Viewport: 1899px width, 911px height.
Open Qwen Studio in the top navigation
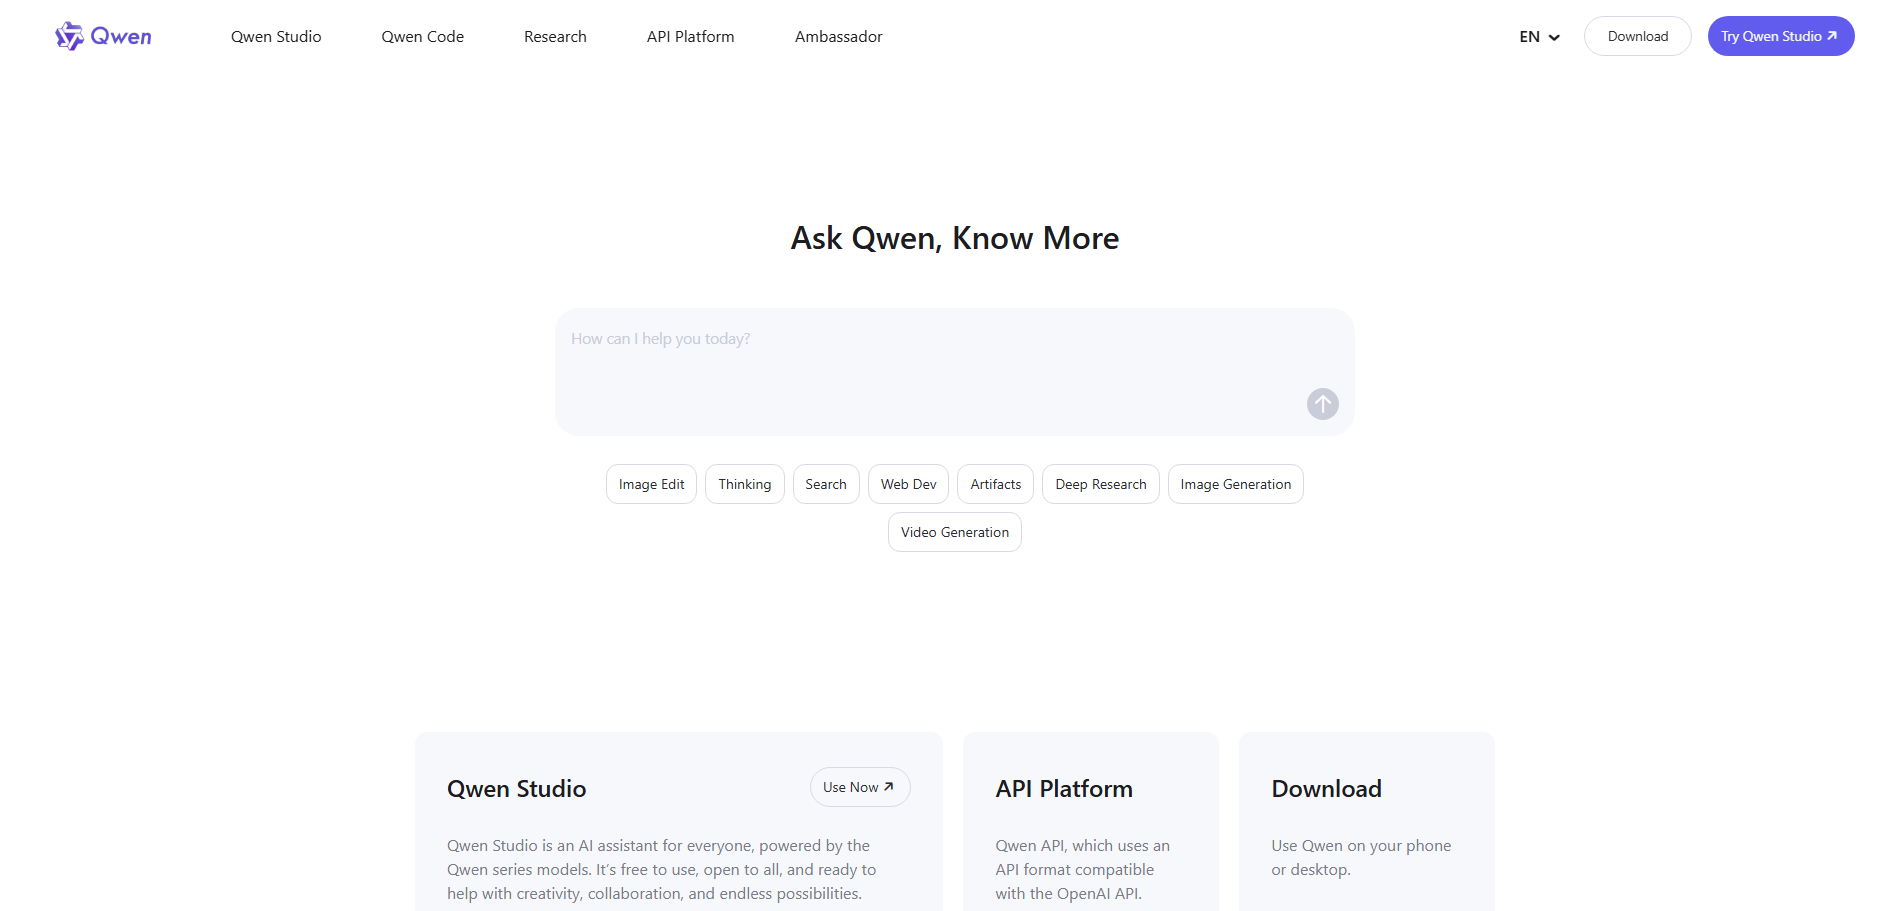click(276, 37)
